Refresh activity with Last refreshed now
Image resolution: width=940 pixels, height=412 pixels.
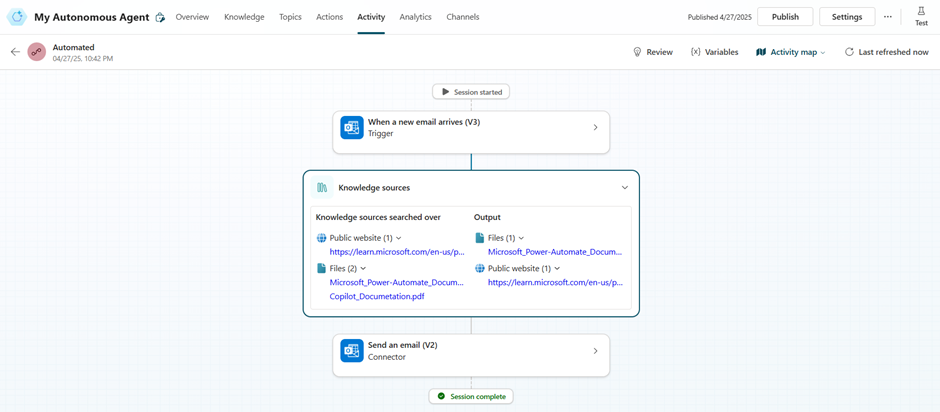pos(886,52)
